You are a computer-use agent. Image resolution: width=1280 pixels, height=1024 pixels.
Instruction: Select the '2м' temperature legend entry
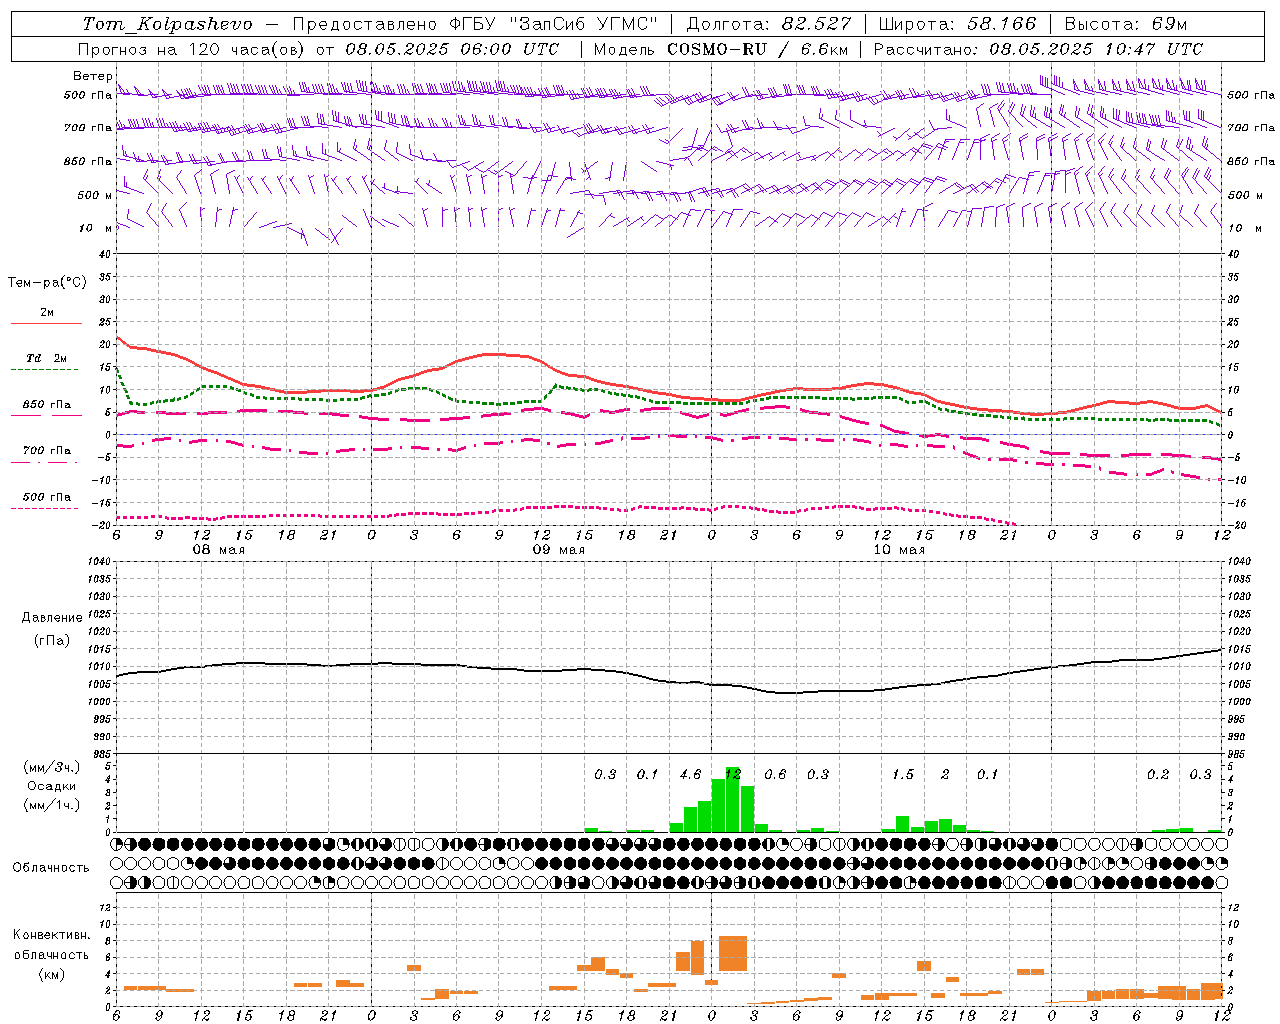[47, 313]
